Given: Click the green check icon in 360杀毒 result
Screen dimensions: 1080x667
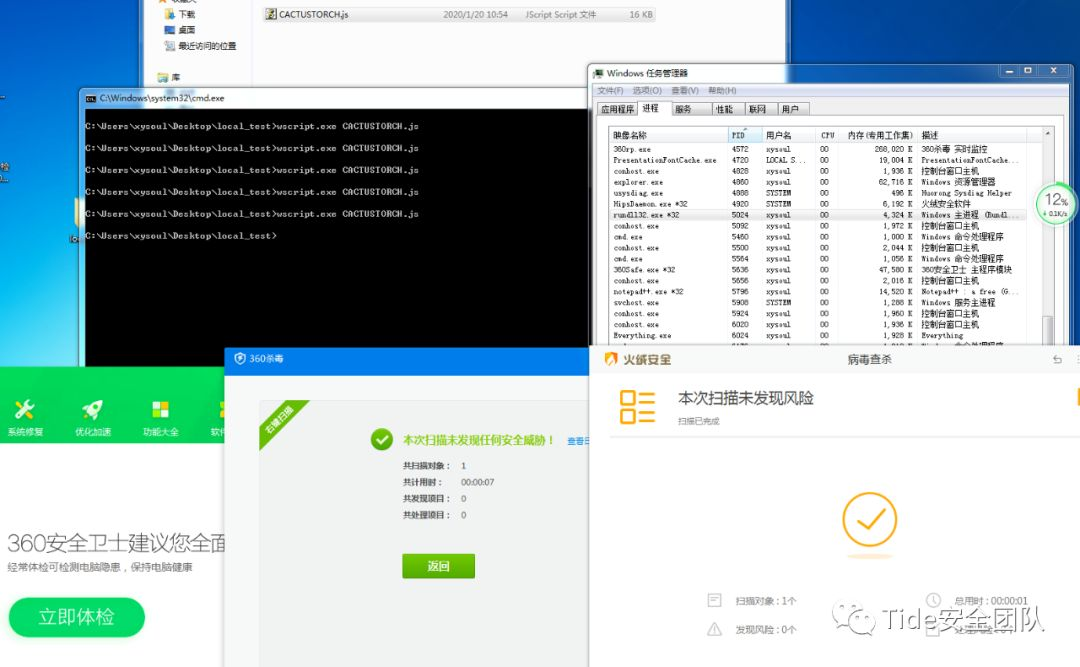Looking at the screenshot, I should click(x=382, y=439).
